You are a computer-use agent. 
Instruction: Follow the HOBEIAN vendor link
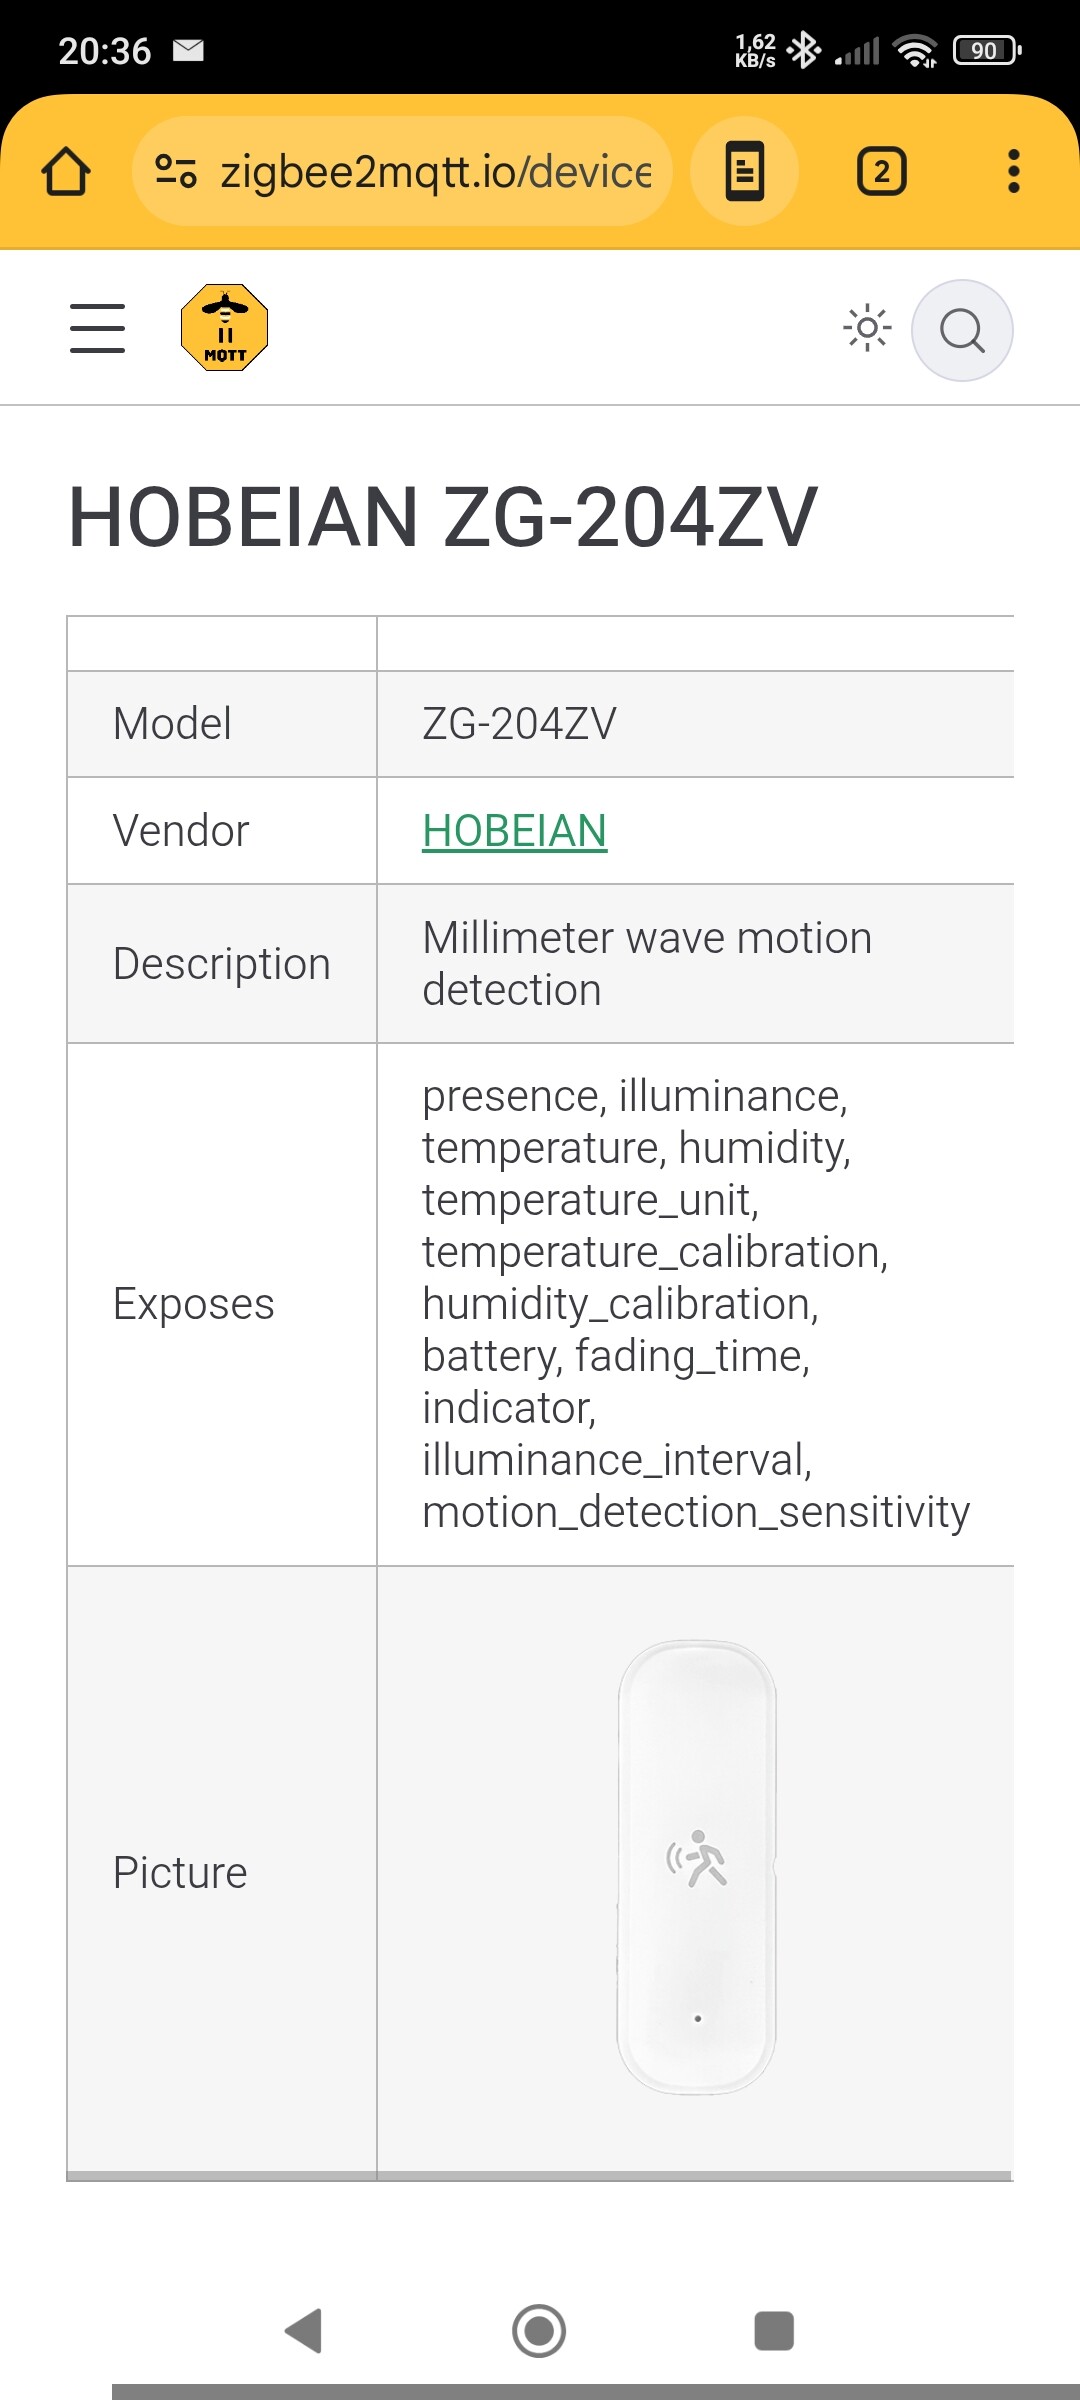coord(514,831)
